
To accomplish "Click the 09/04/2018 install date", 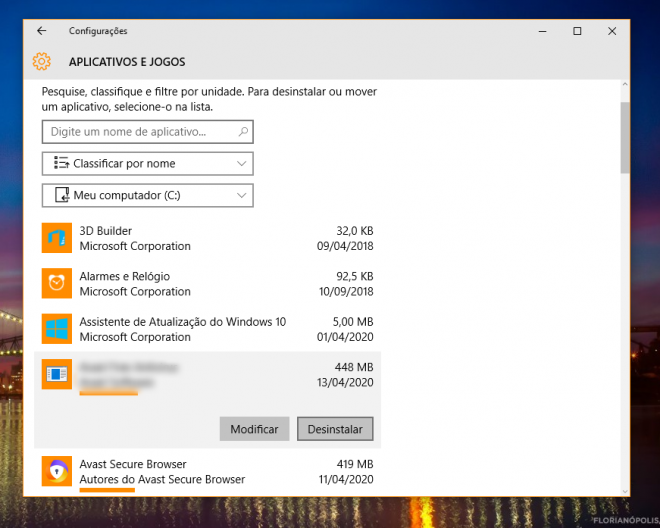I will pos(345,246).
